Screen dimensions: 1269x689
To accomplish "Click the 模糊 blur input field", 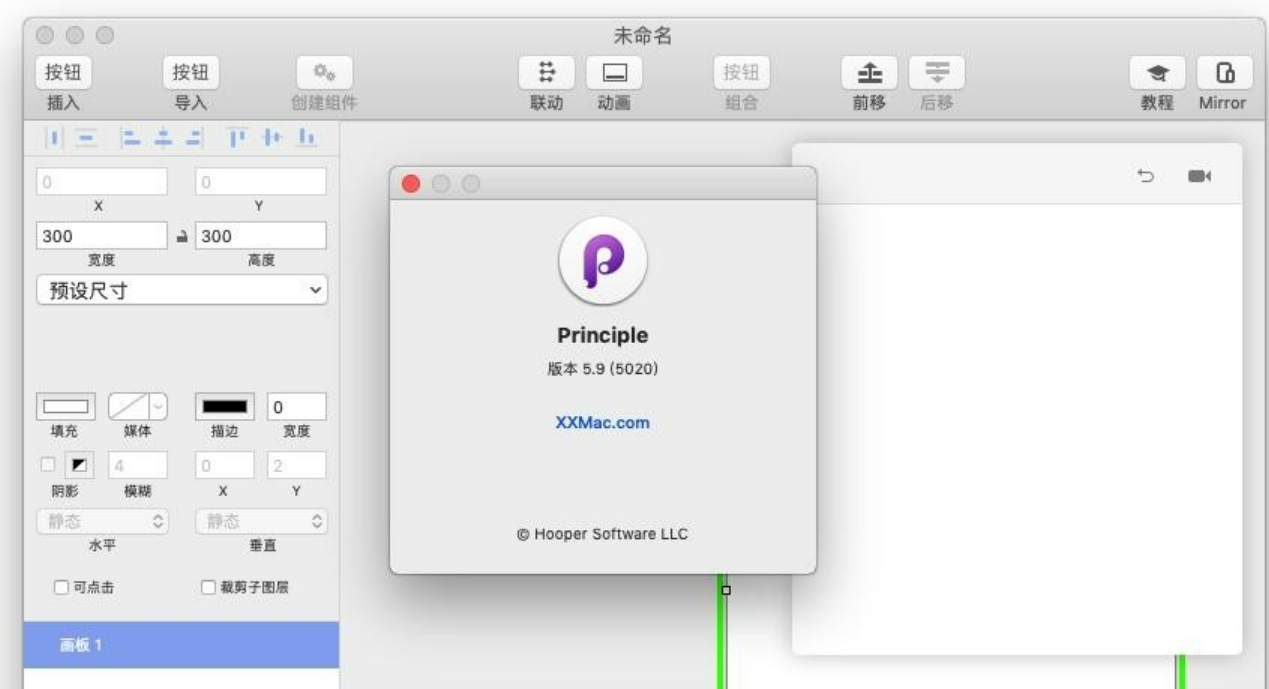I will 138,465.
